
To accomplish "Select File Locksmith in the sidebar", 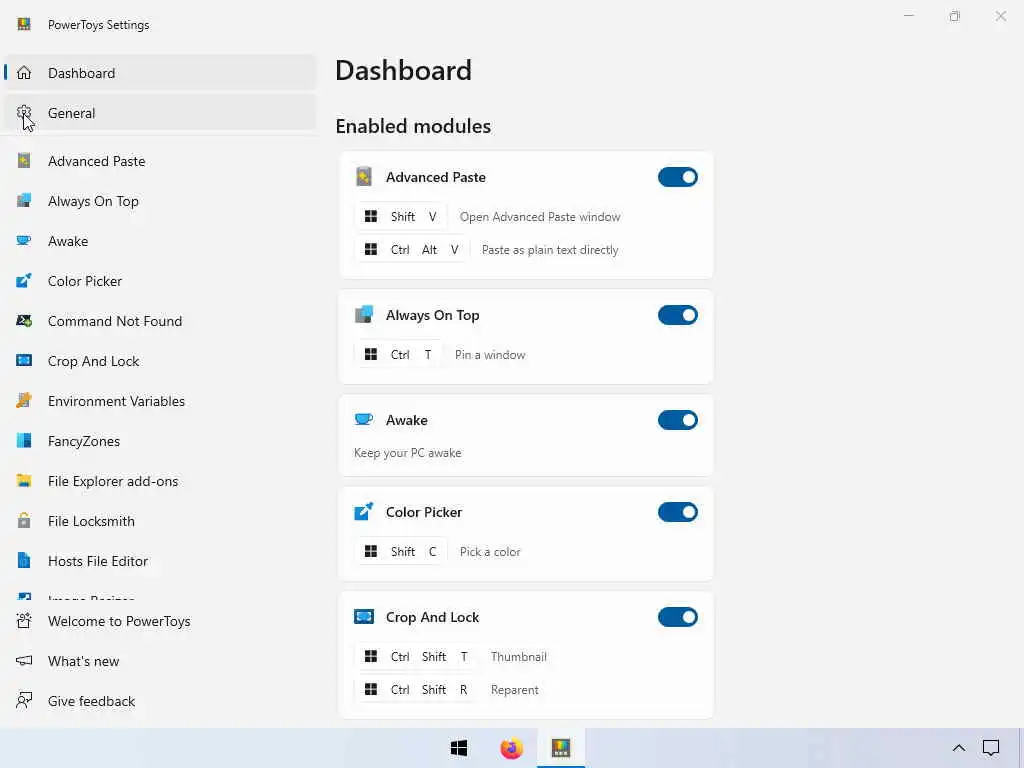I will 160,521.
